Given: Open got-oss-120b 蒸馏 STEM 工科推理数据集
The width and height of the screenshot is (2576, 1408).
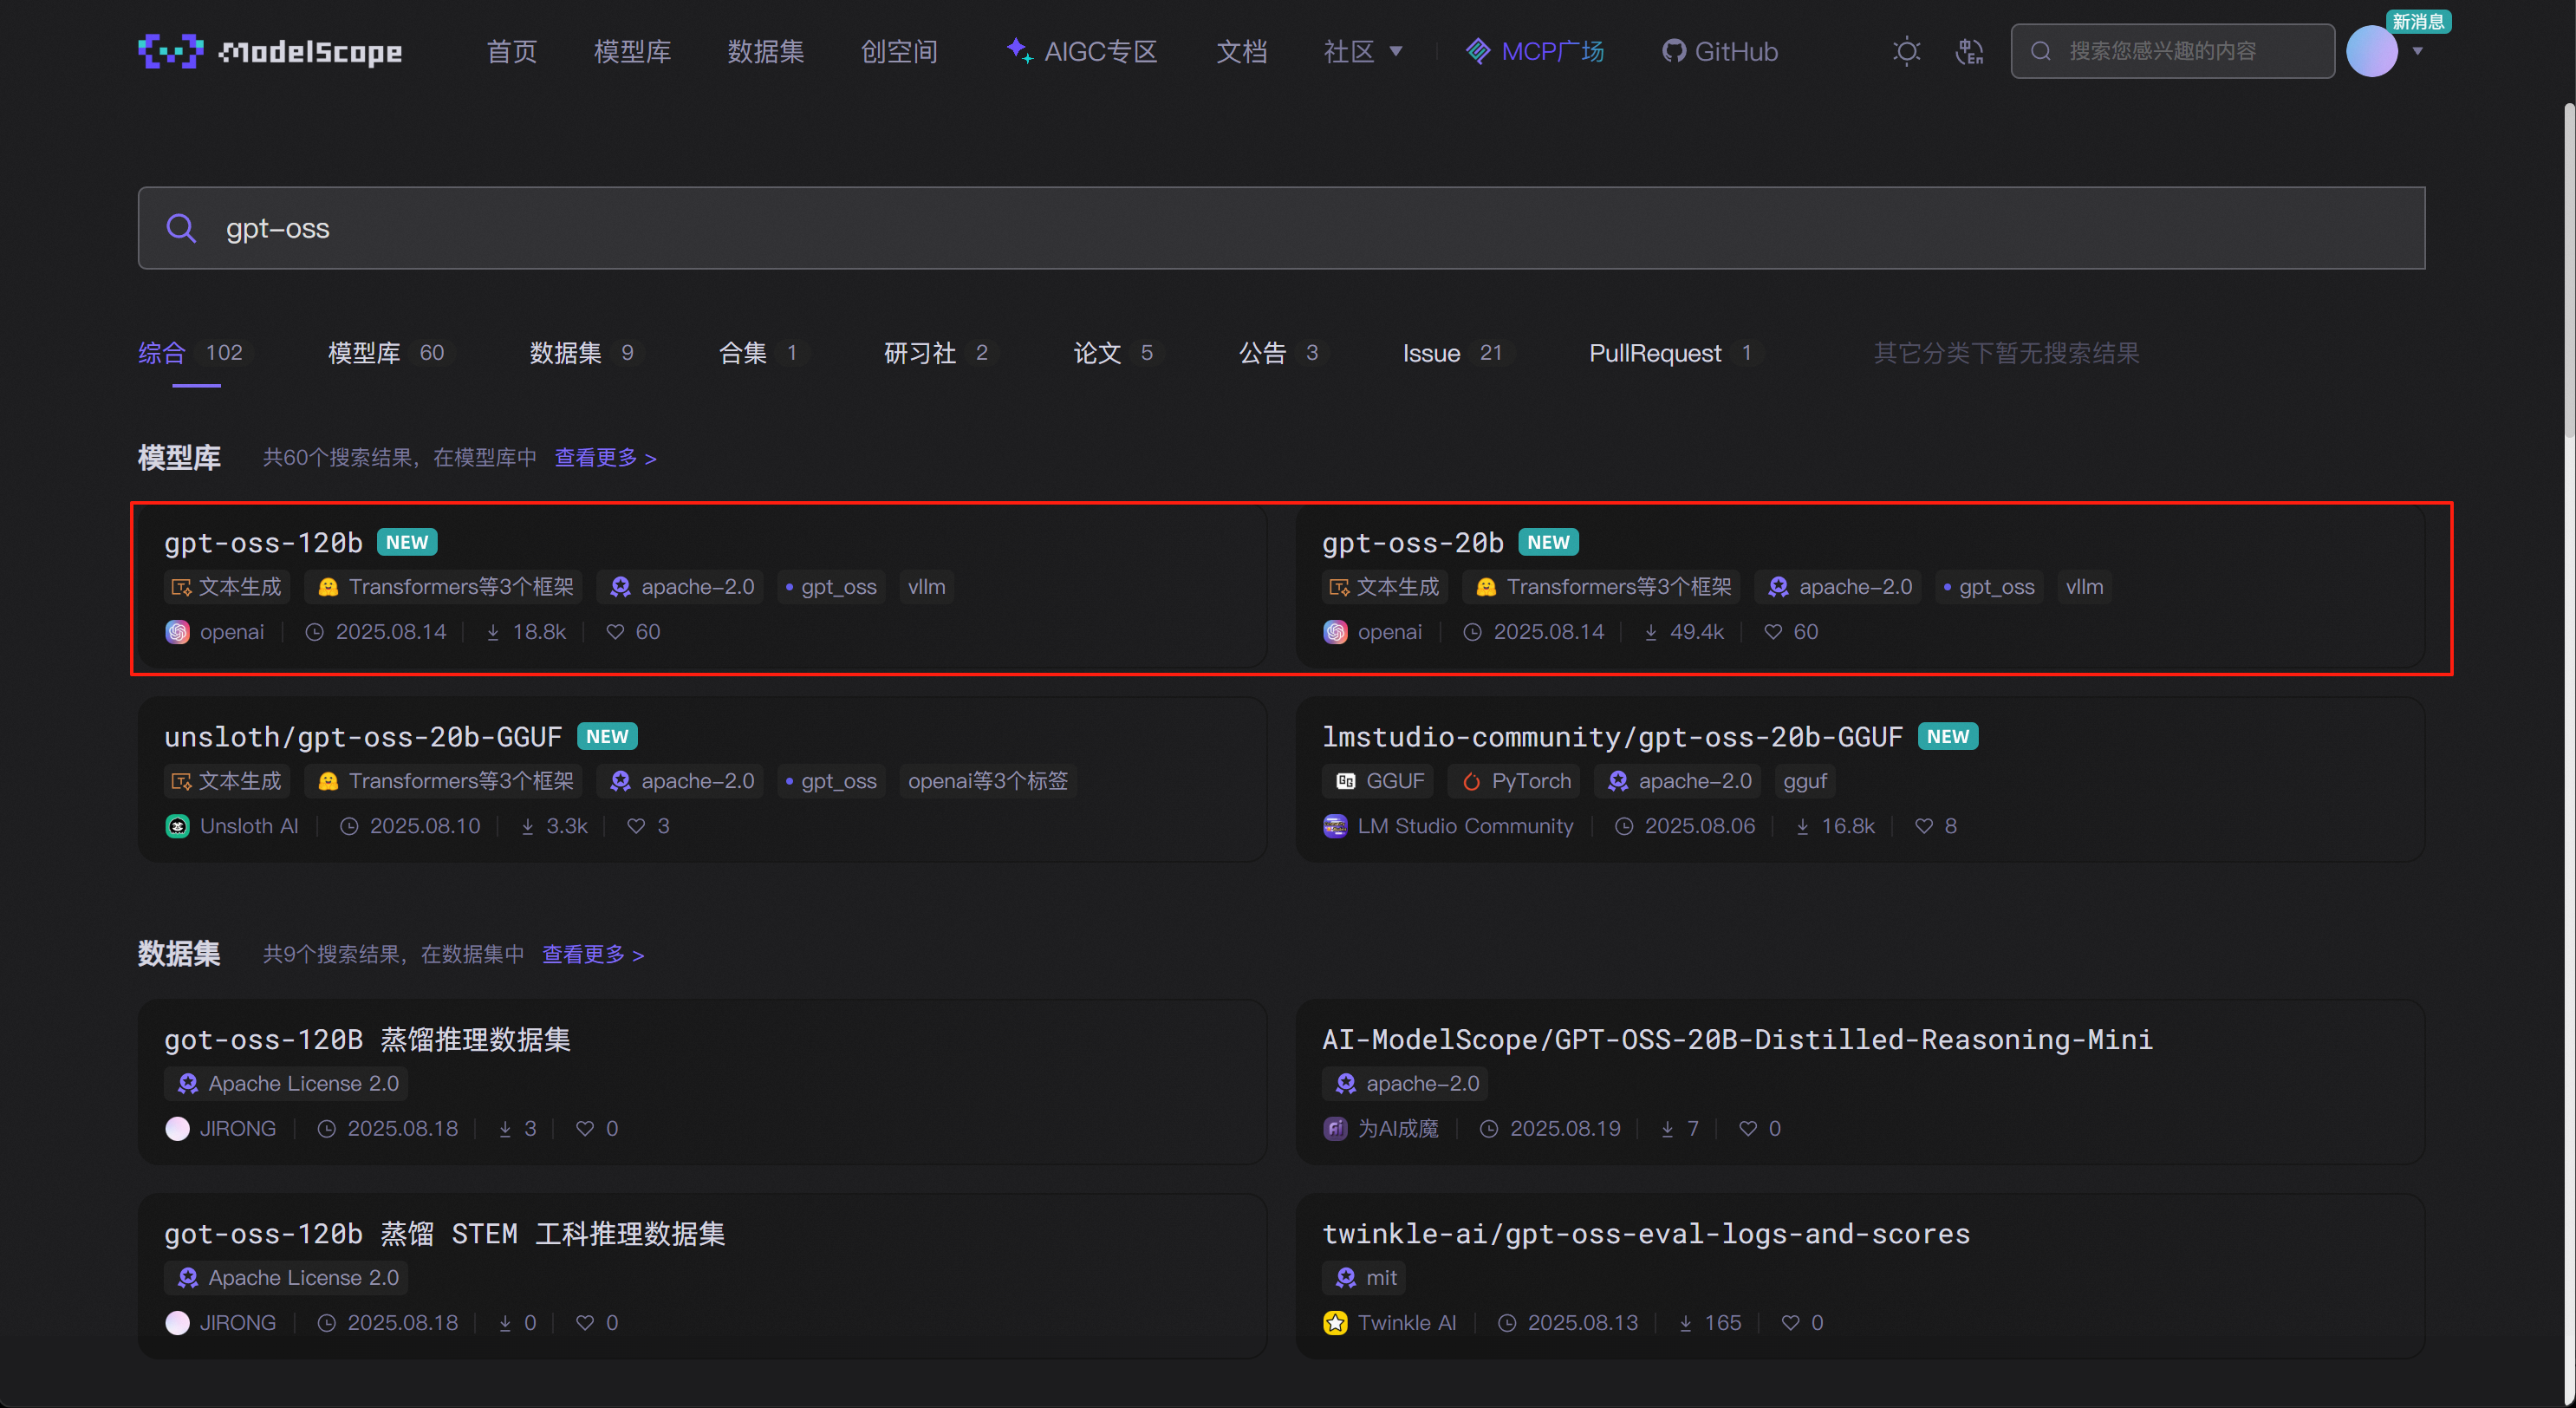Looking at the screenshot, I should tap(445, 1234).
